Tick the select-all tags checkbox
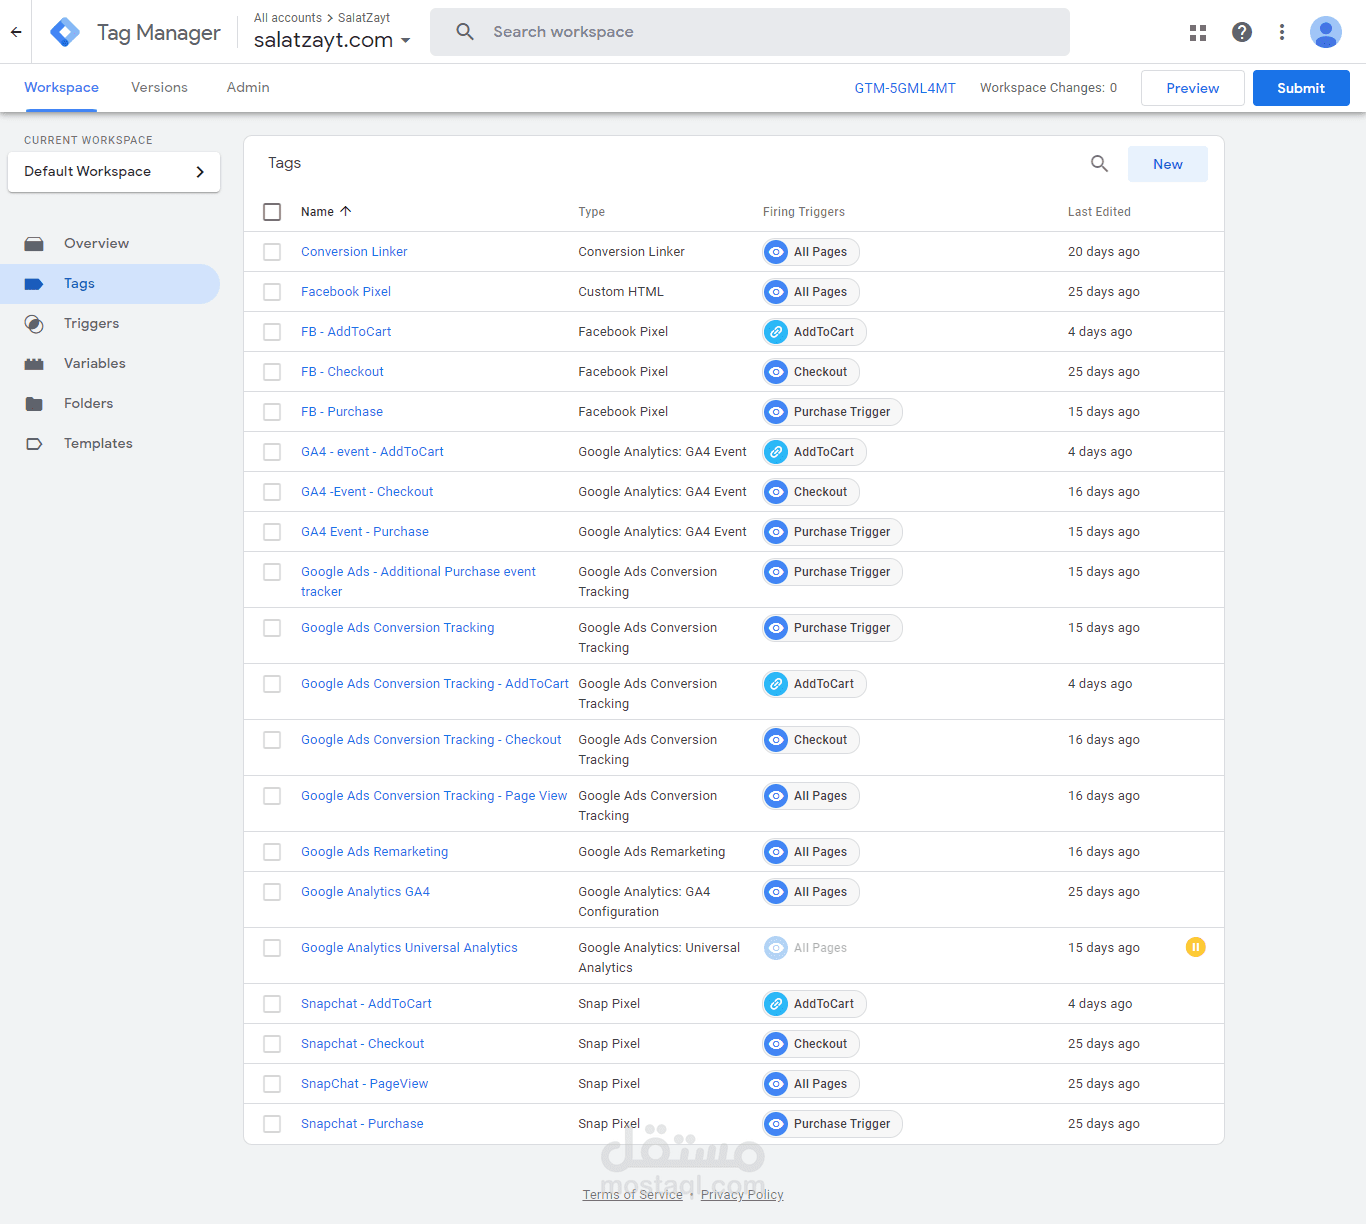The image size is (1366, 1224). [272, 212]
